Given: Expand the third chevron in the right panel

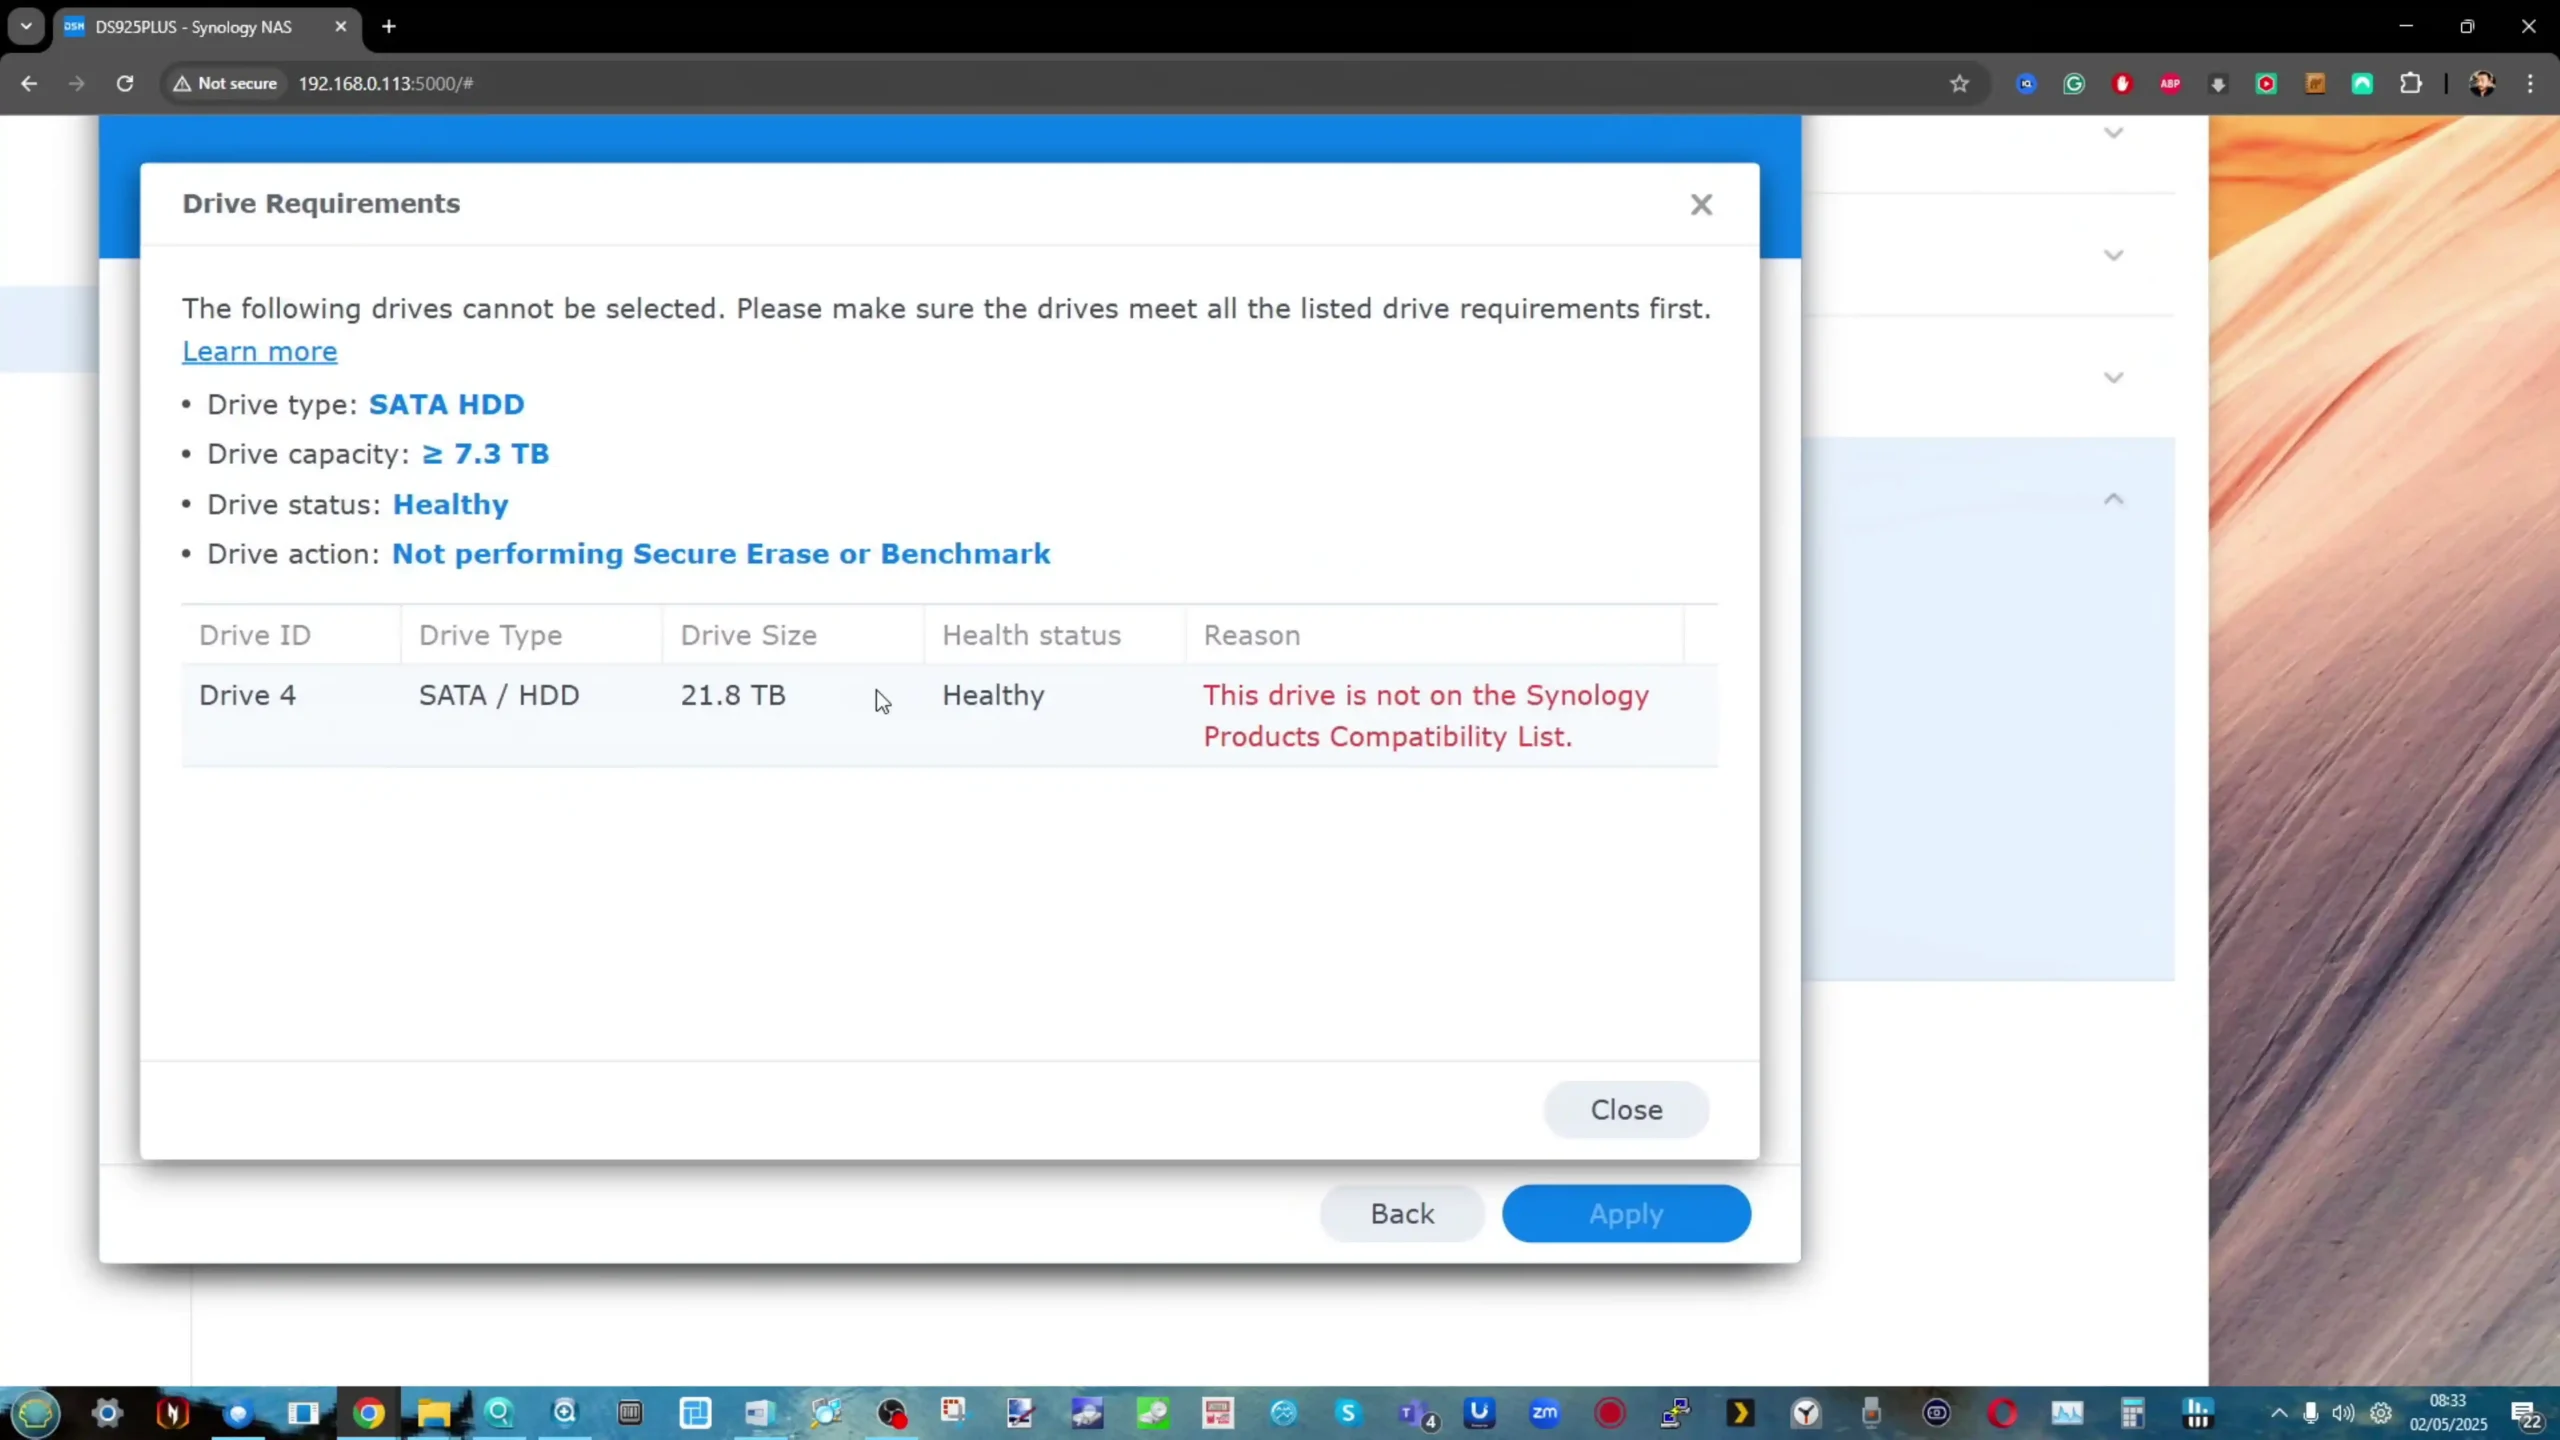Looking at the screenshot, I should coord(2113,377).
